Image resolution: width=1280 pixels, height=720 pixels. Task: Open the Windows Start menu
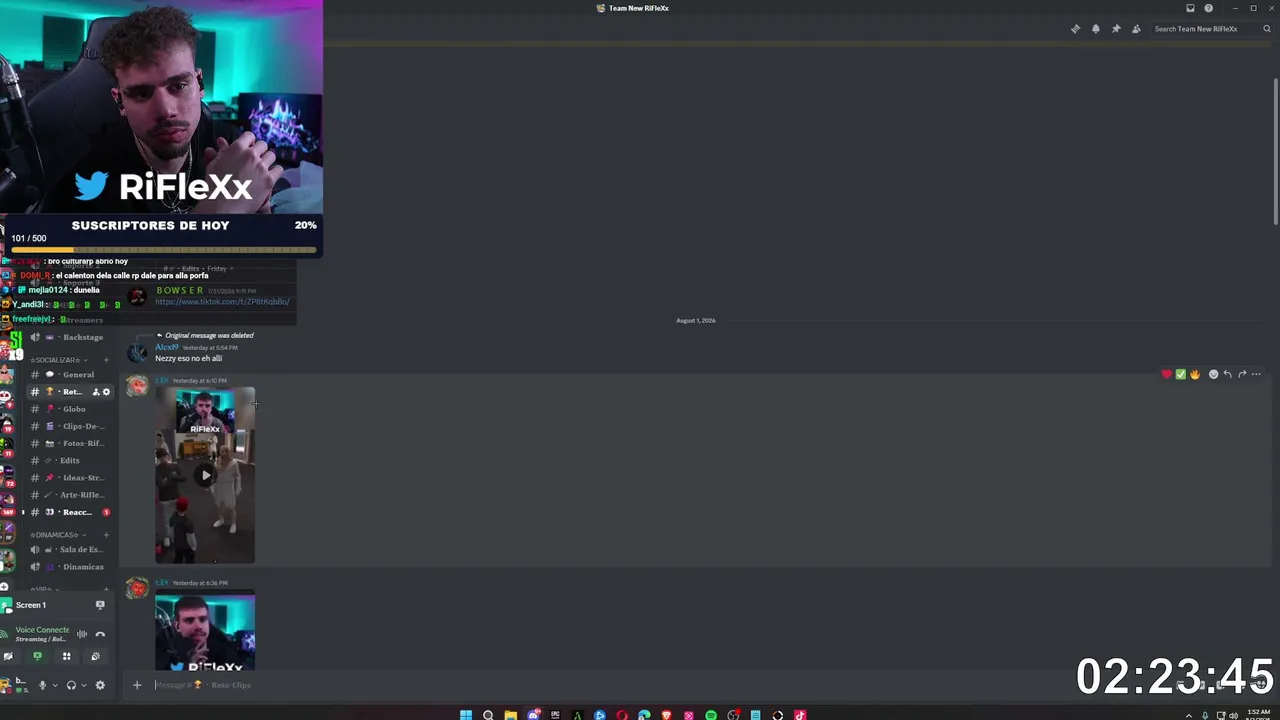pos(465,715)
